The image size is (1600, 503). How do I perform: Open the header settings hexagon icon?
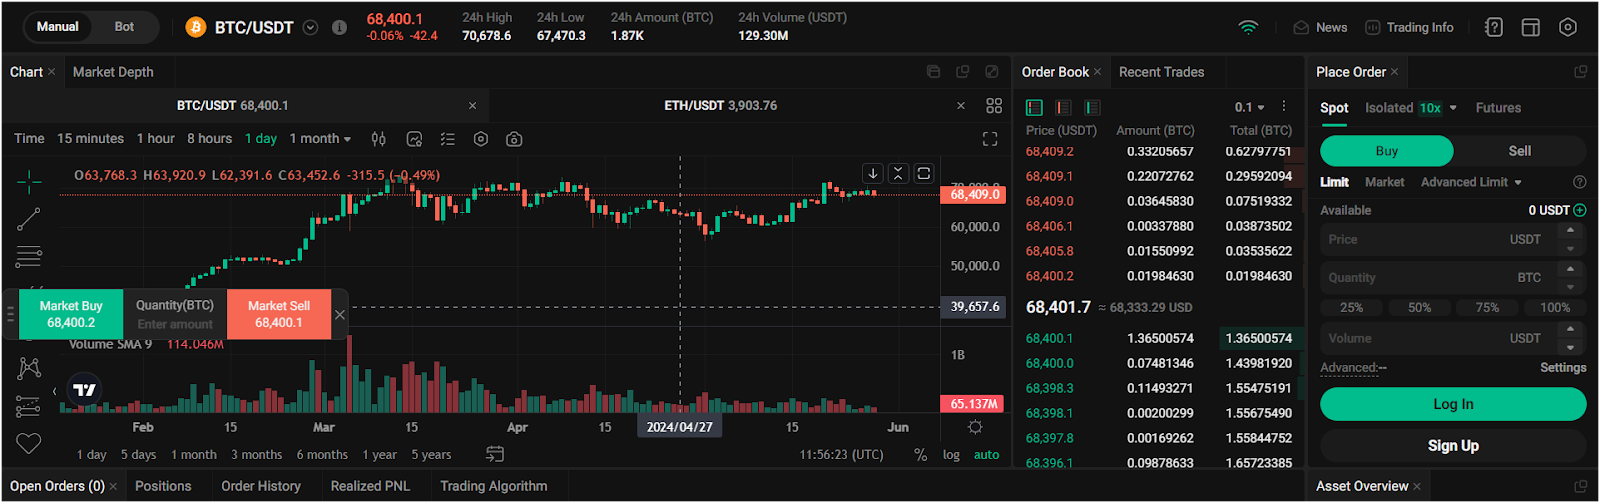[1568, 28]
